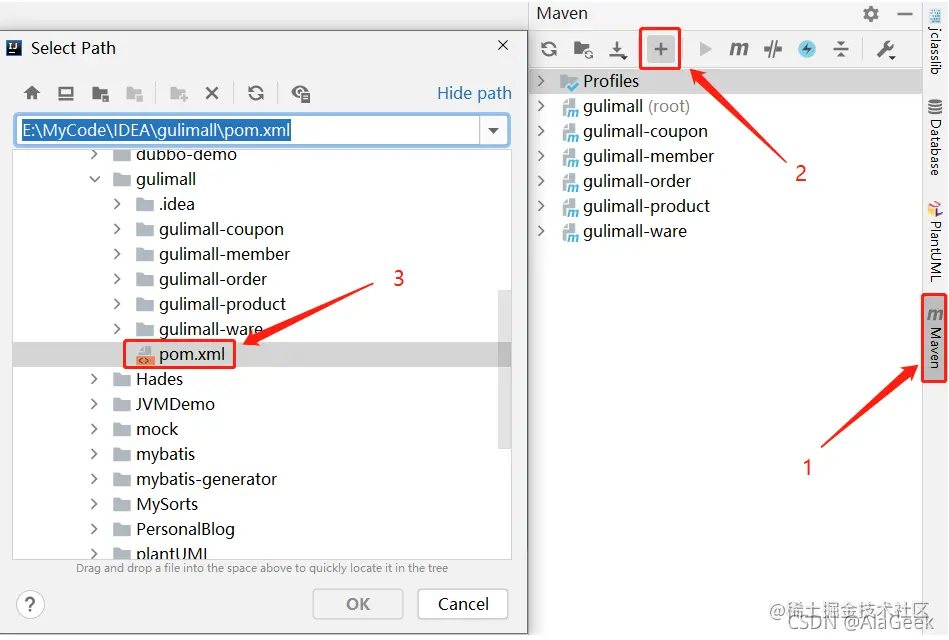Open PlantUML side tab
The image size is (949, 640).
[x=935, y=242]
